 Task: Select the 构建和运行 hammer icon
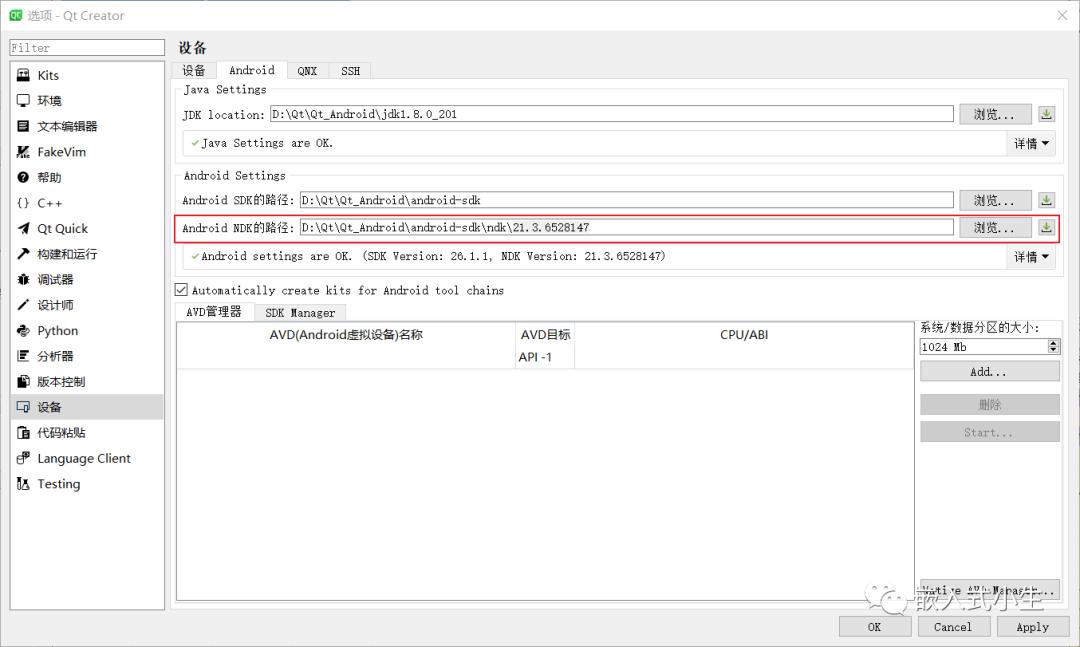coord(23,254)
